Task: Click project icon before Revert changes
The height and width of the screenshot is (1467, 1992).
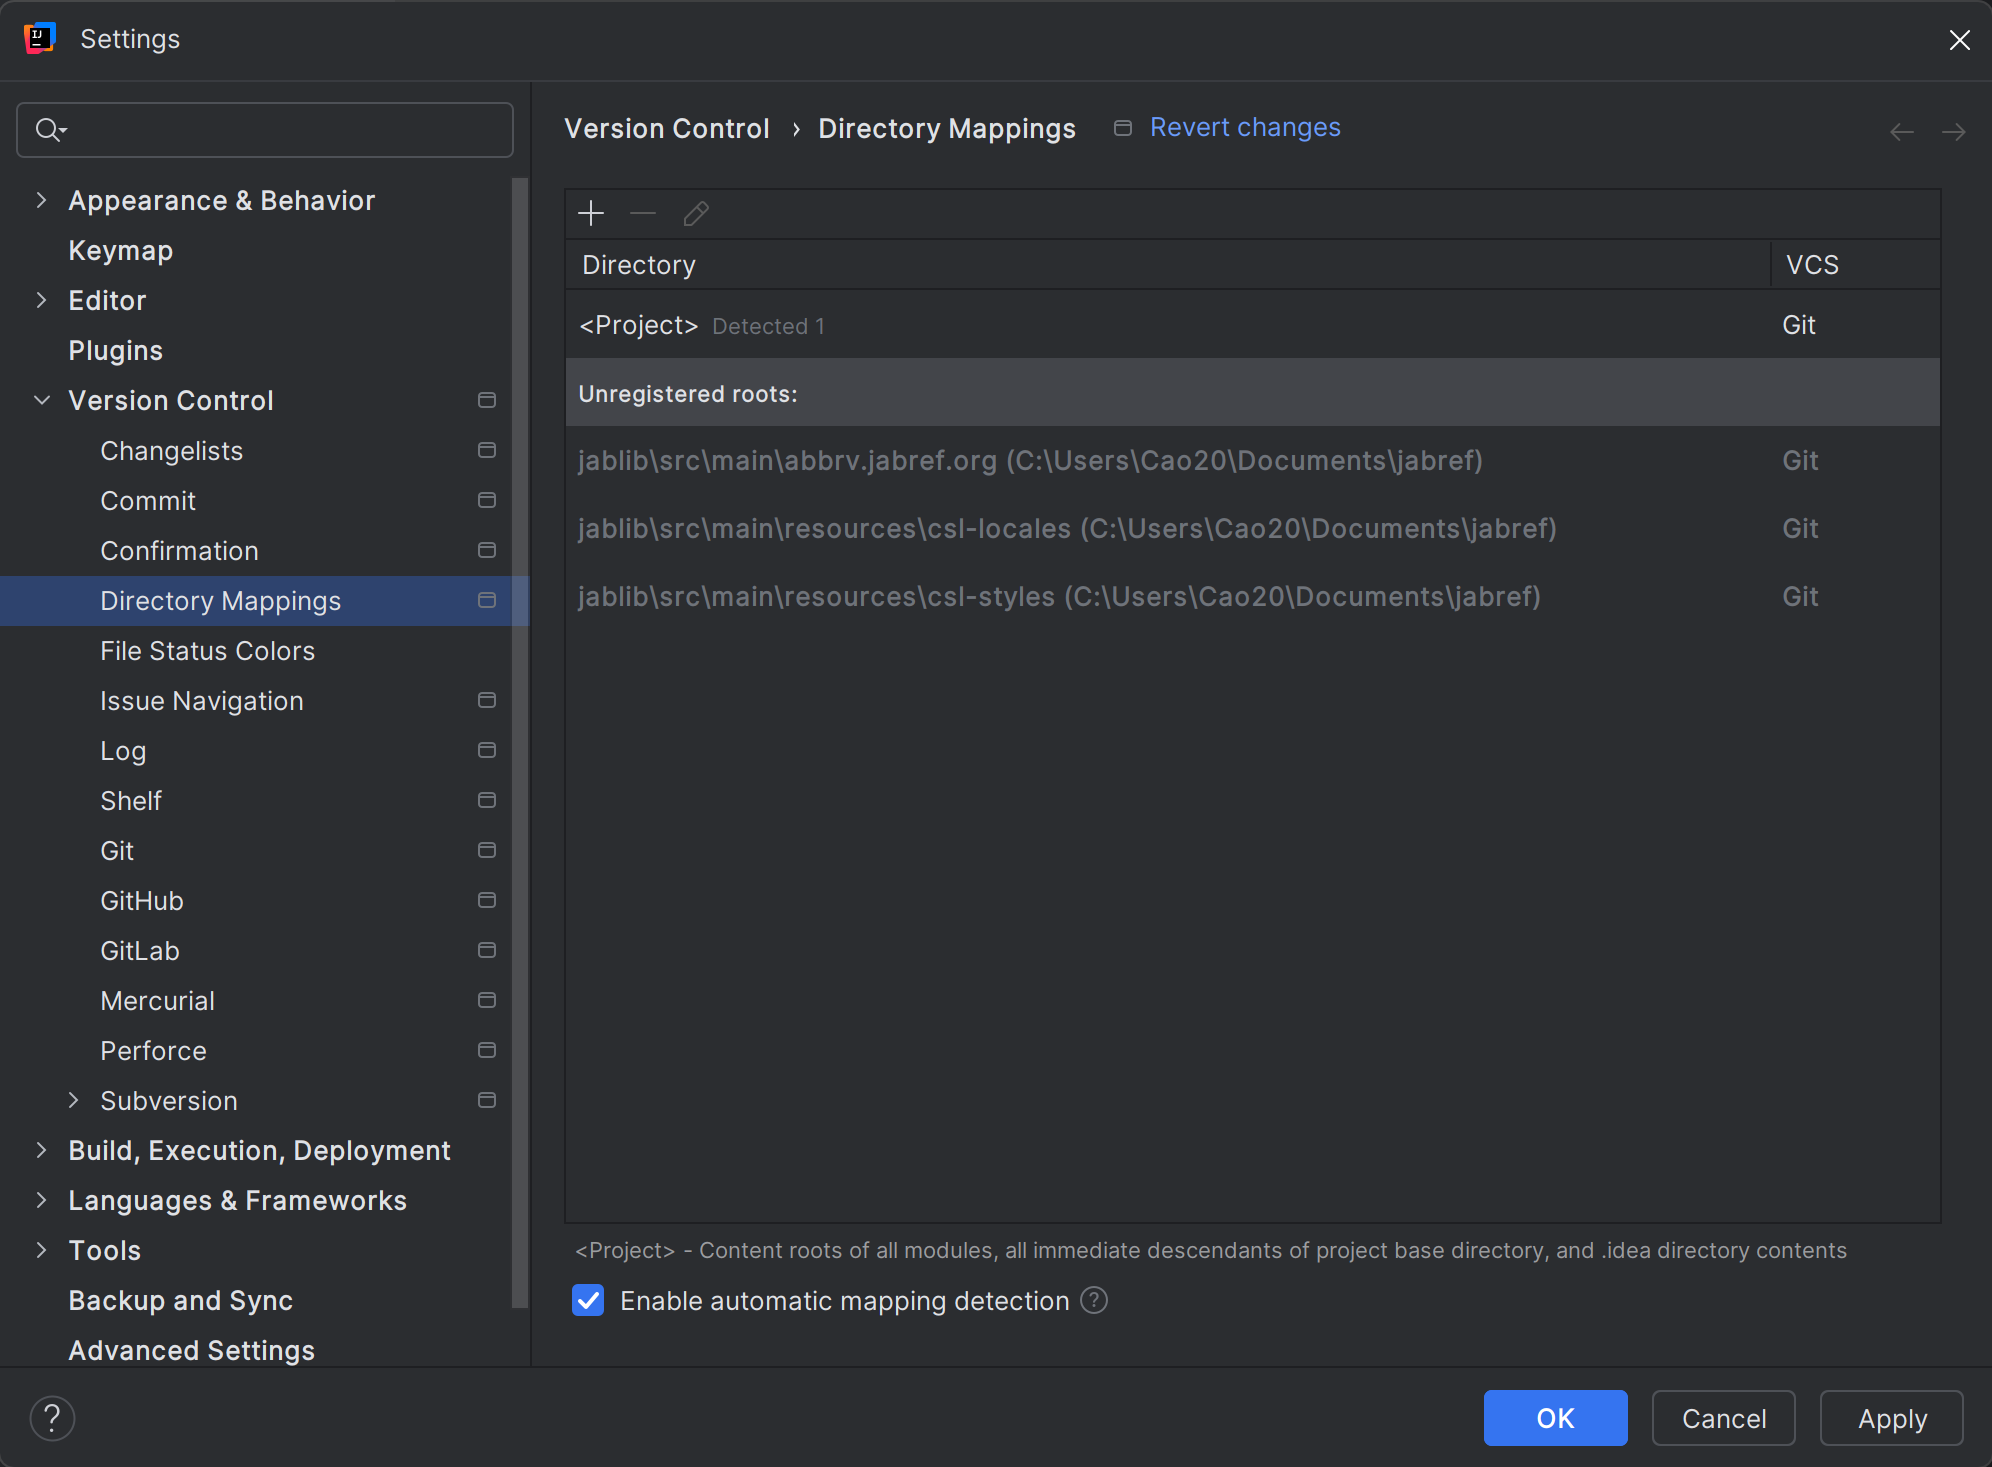Action: (x=1123, y=128)
